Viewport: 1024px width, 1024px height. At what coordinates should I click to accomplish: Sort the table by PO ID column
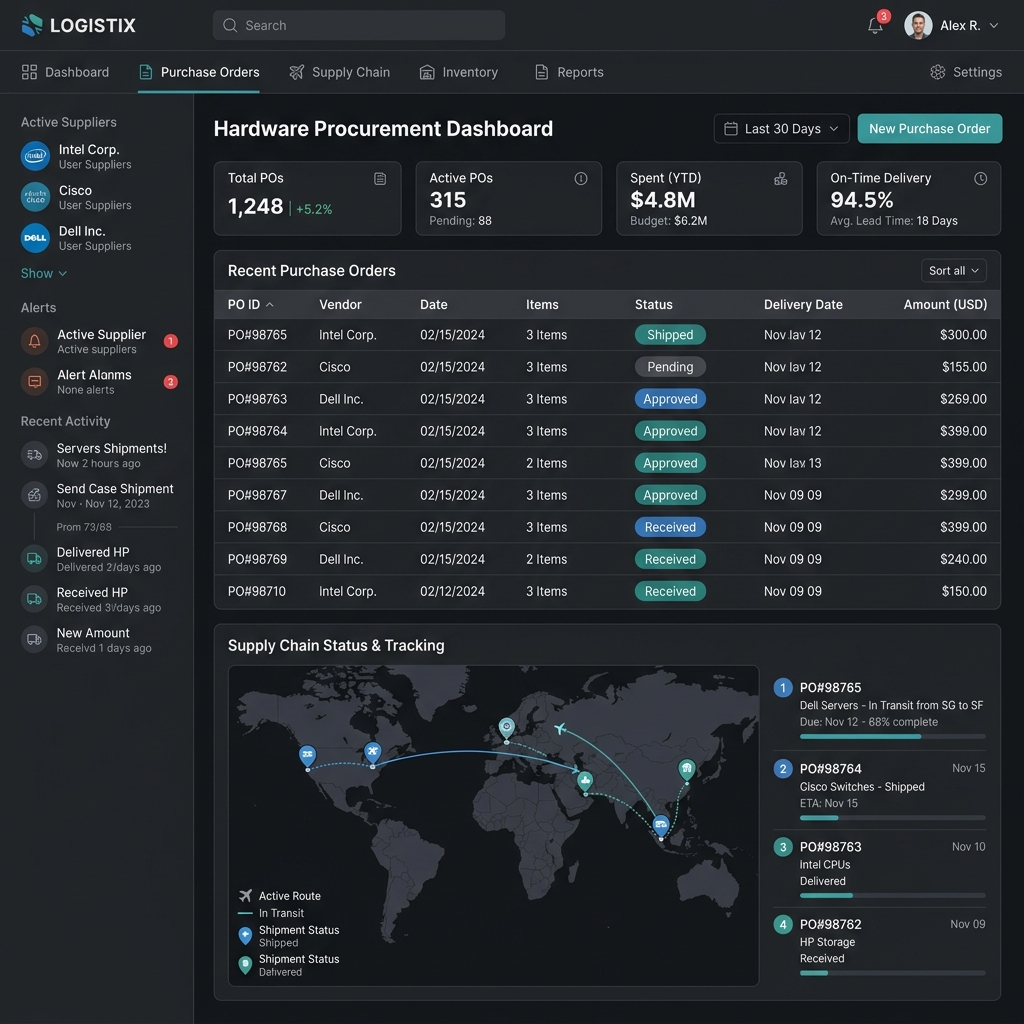[x=250, y=304]
